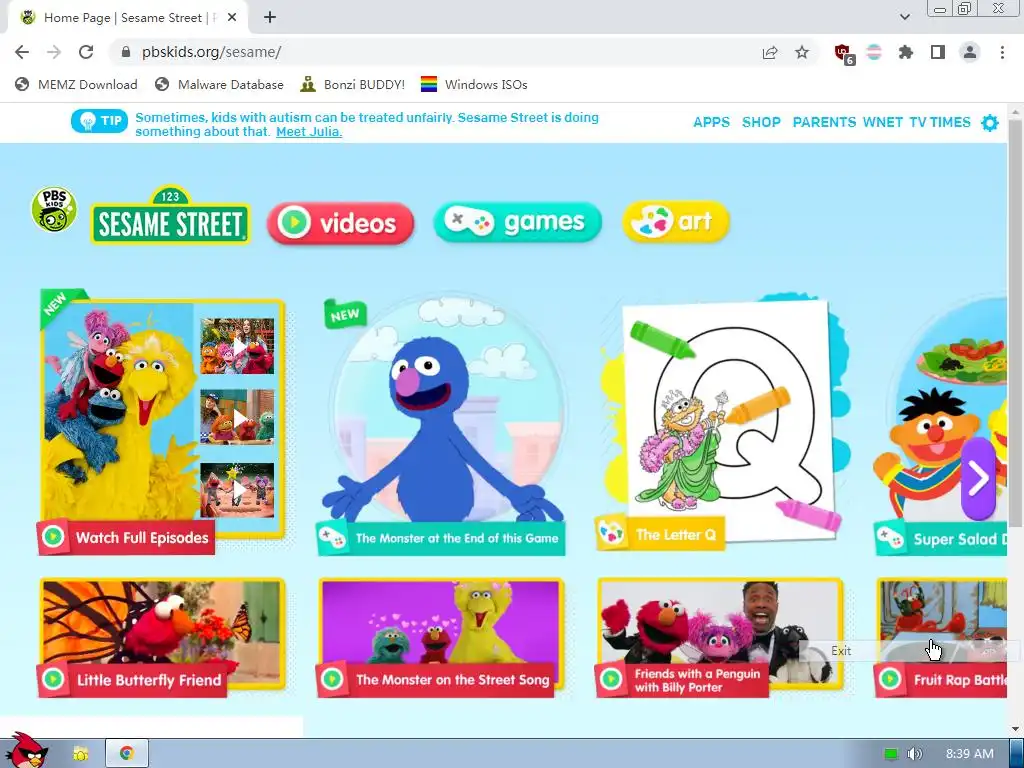Image resolution: width=1024 pixels, height=768 pixels.
Task: Open the Bonzi BUDDY! bookmark
Action: tap(353, 85)
